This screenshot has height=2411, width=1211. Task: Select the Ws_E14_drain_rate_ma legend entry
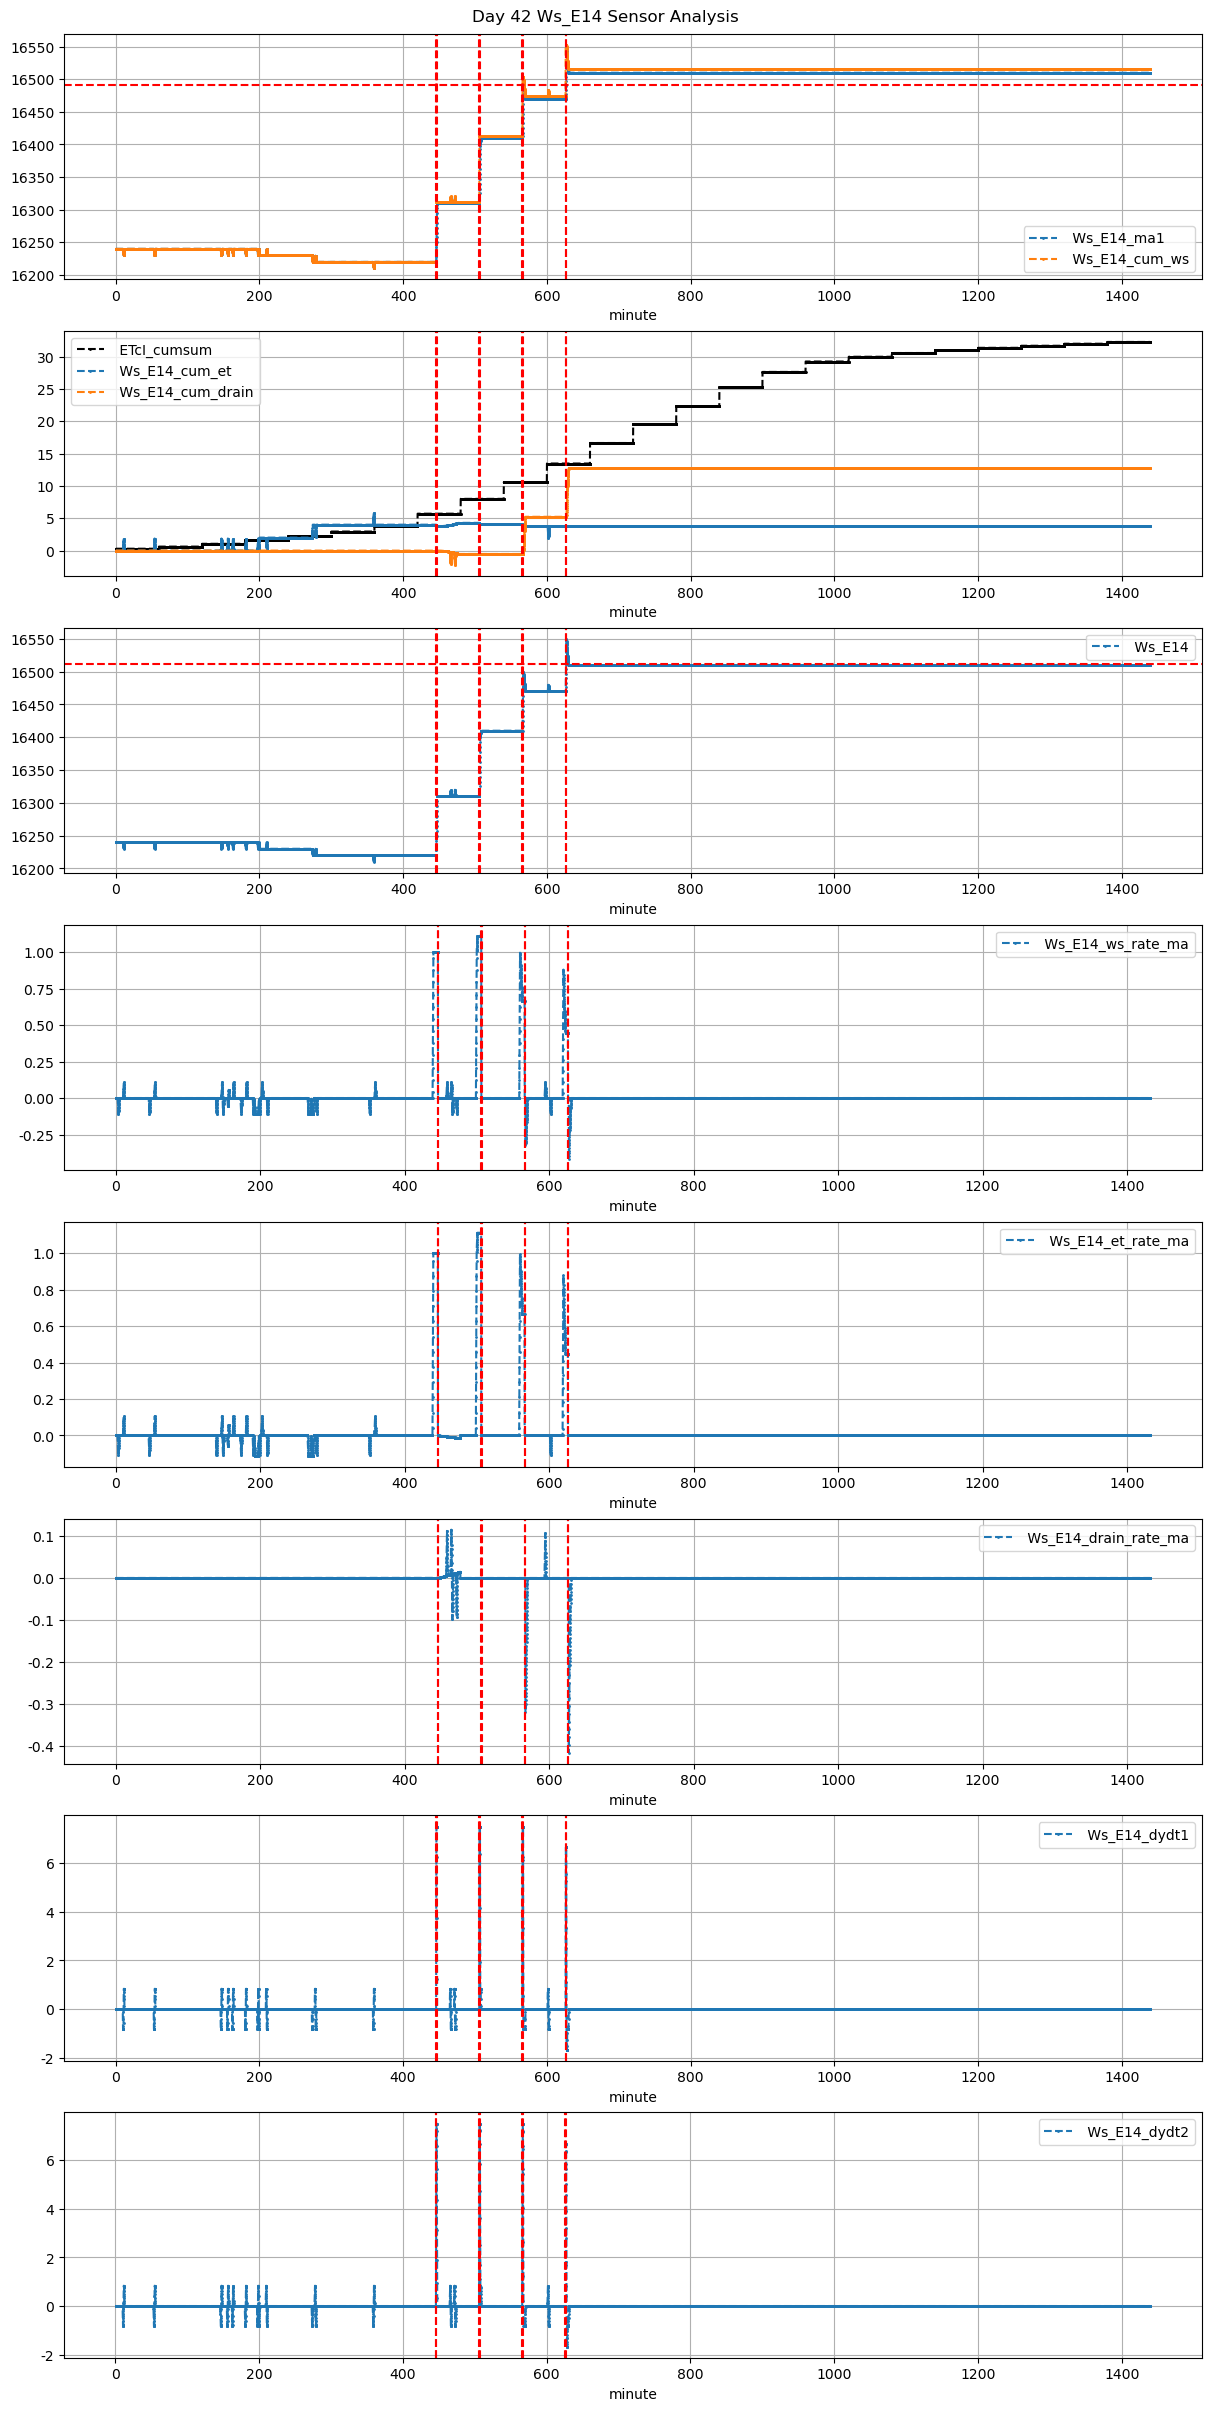click(x=1107, y=1538)
